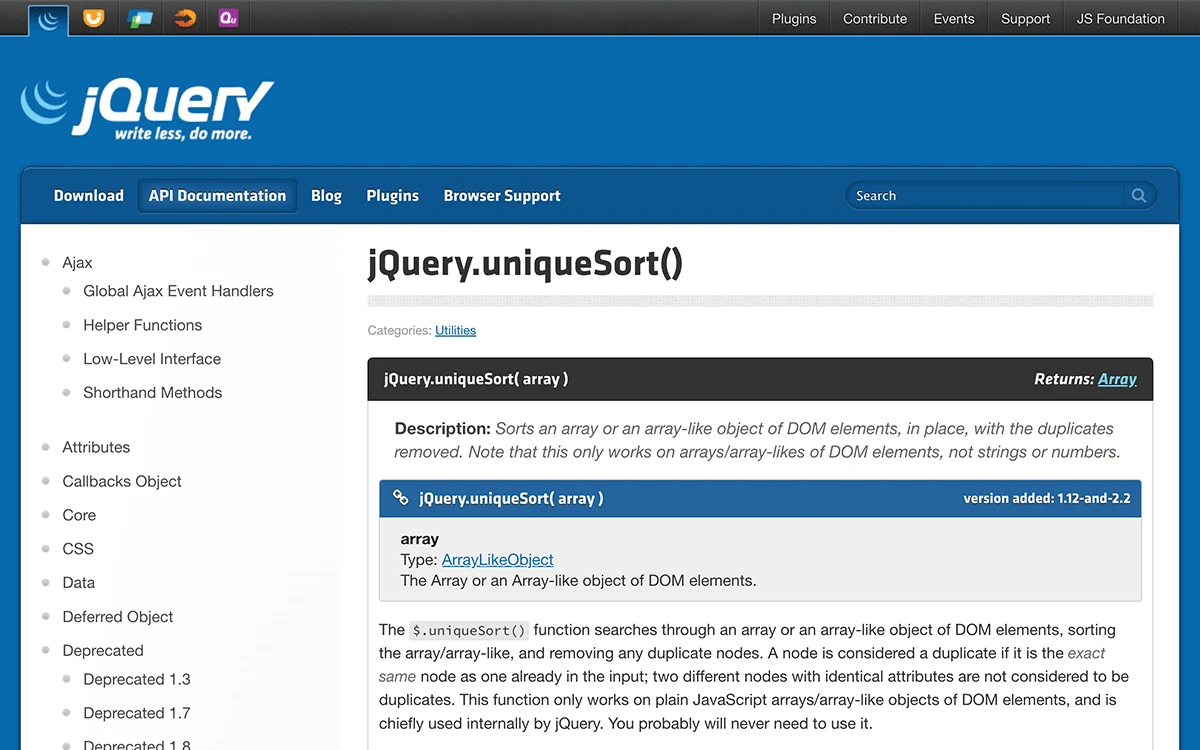Open the jQuery project icon in top bar
The width and height of the screenshot is (1200, 750).
point(48,18)
